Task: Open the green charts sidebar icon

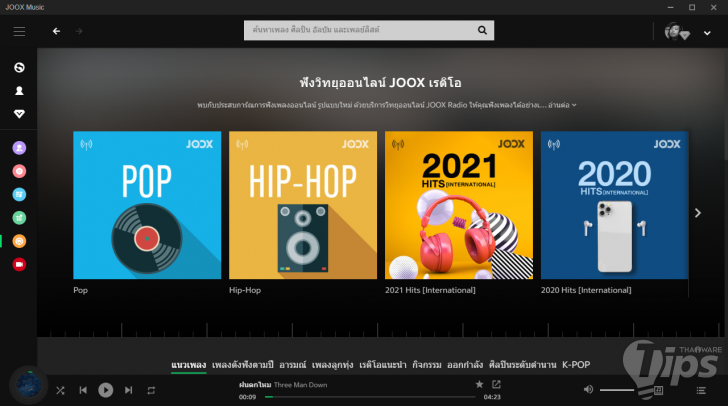Action: (19, 218)
